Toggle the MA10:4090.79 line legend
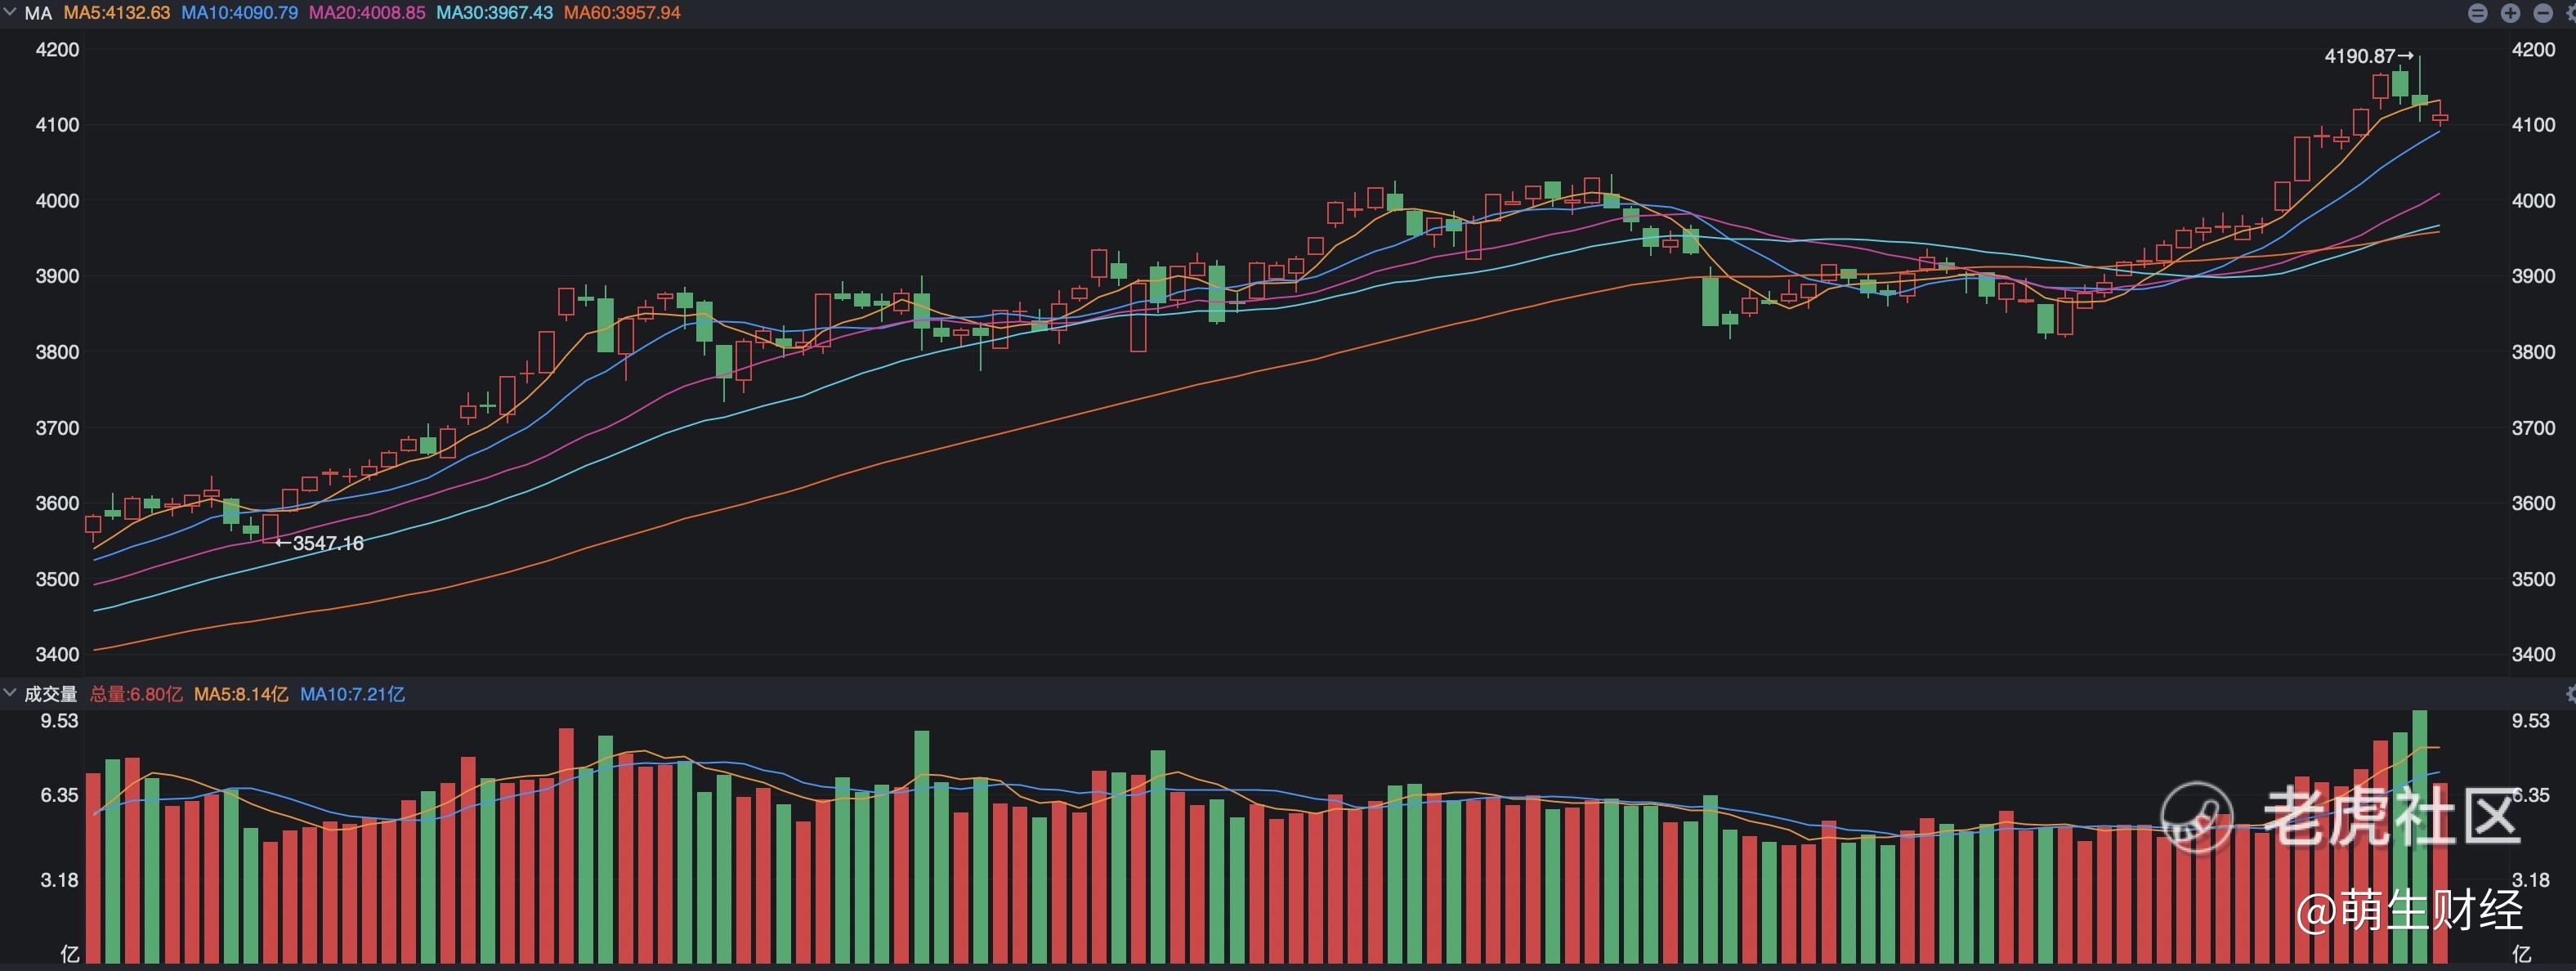 (x=239, y=13)
